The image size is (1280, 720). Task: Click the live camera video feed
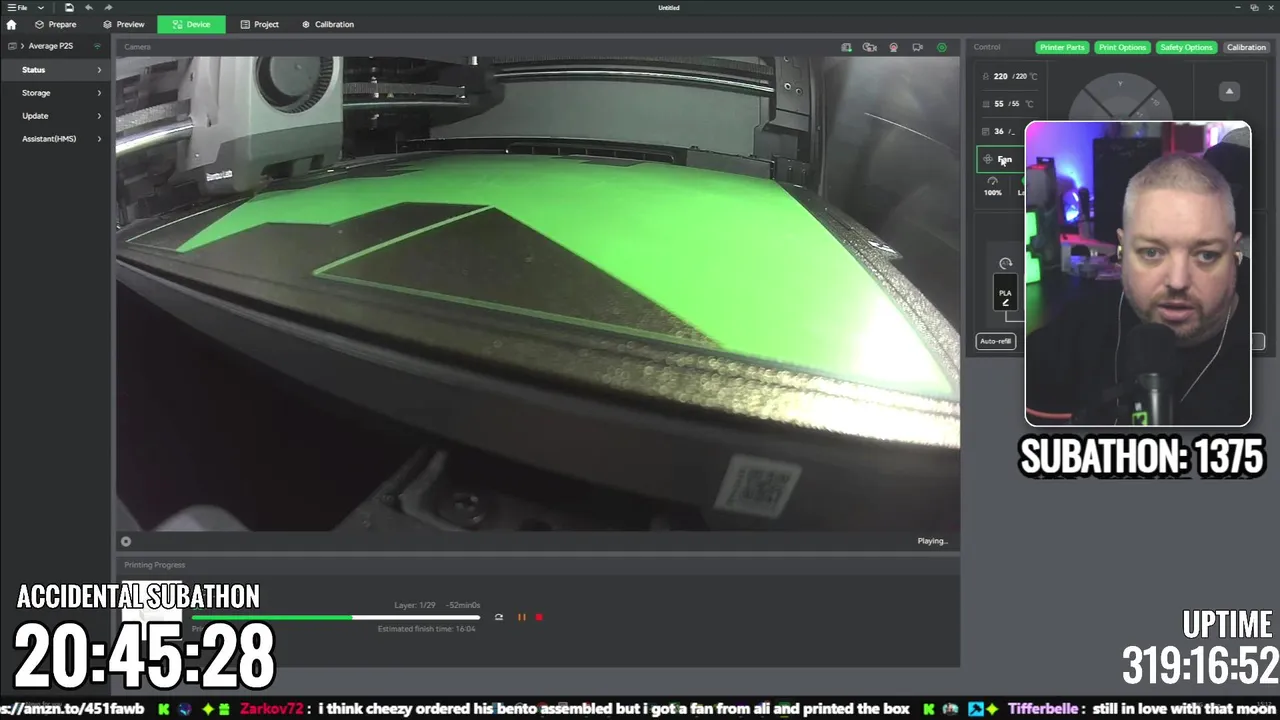tap(538, 293)
